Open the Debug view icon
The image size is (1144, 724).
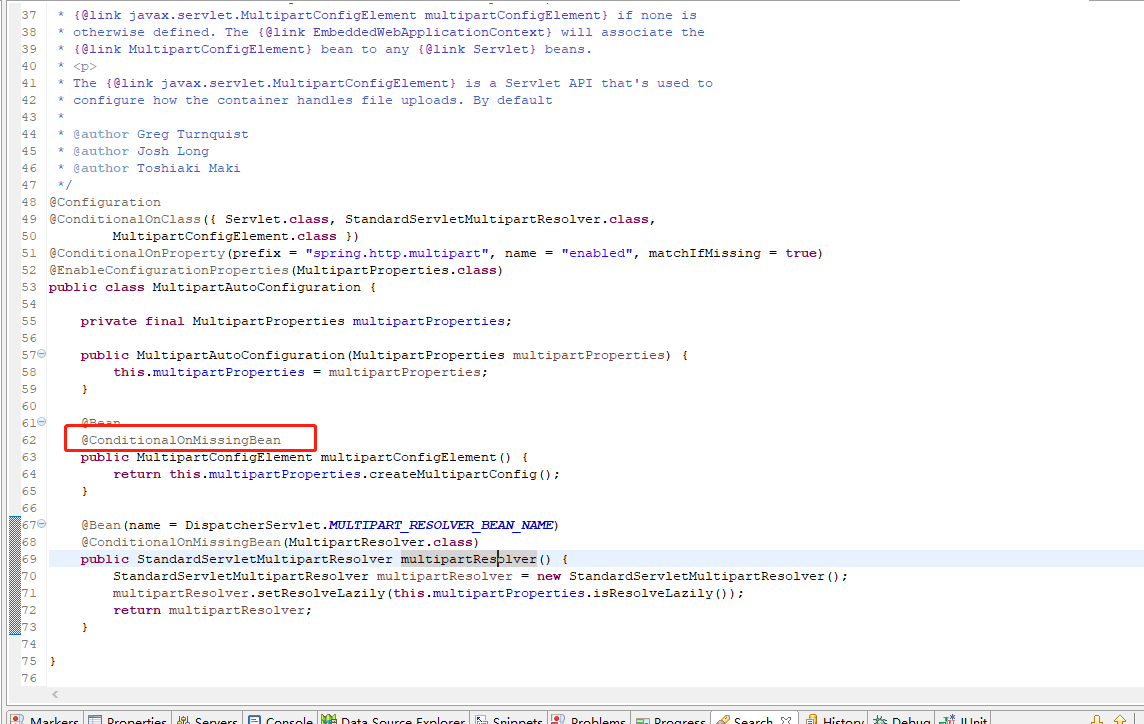(881, 718)
